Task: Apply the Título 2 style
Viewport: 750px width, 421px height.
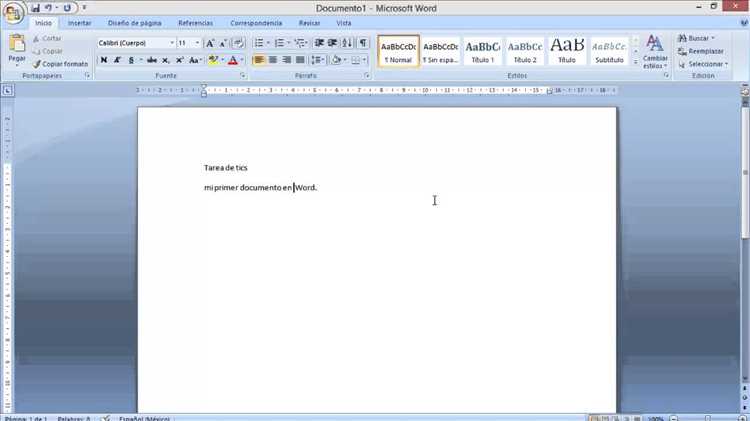Action: click(525, 51)
